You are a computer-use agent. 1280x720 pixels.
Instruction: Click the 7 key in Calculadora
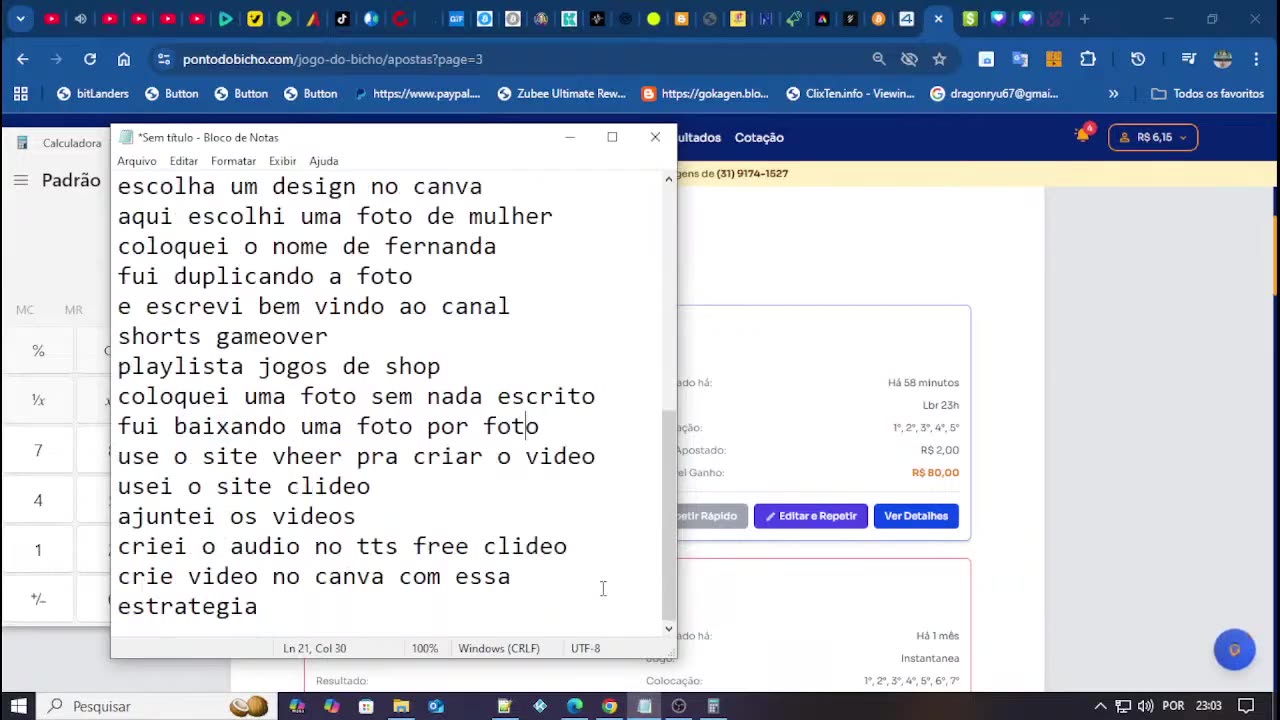[x=38, y=450]
